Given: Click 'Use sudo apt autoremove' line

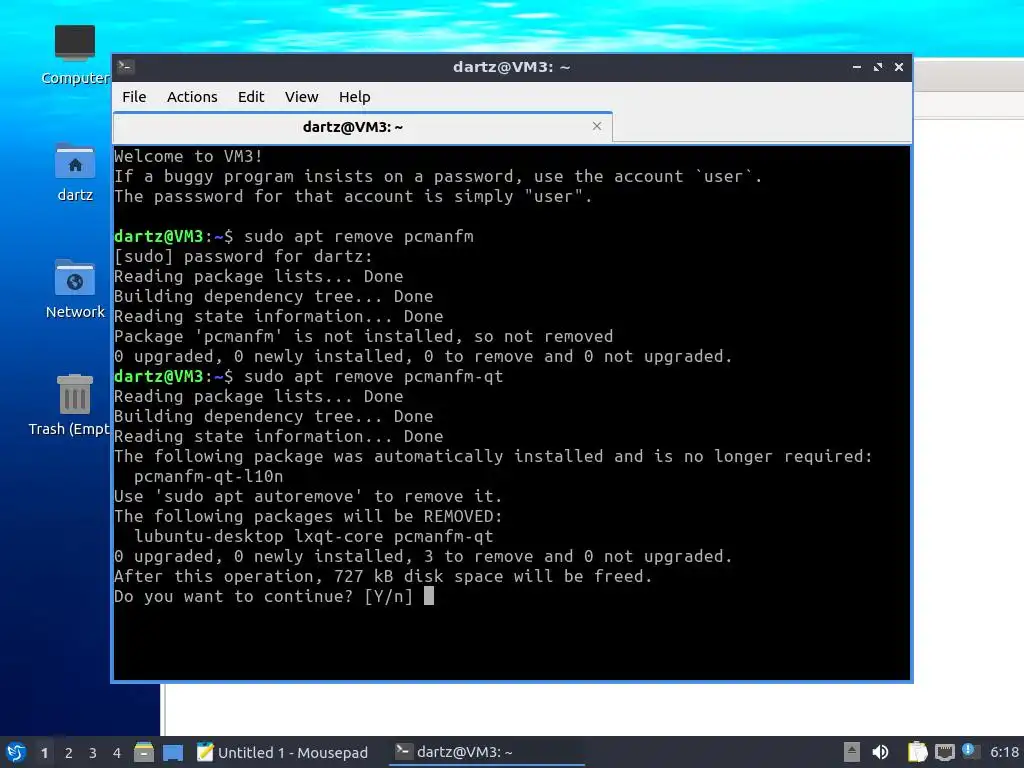Looking at the screenshot, I should [308, 496].
